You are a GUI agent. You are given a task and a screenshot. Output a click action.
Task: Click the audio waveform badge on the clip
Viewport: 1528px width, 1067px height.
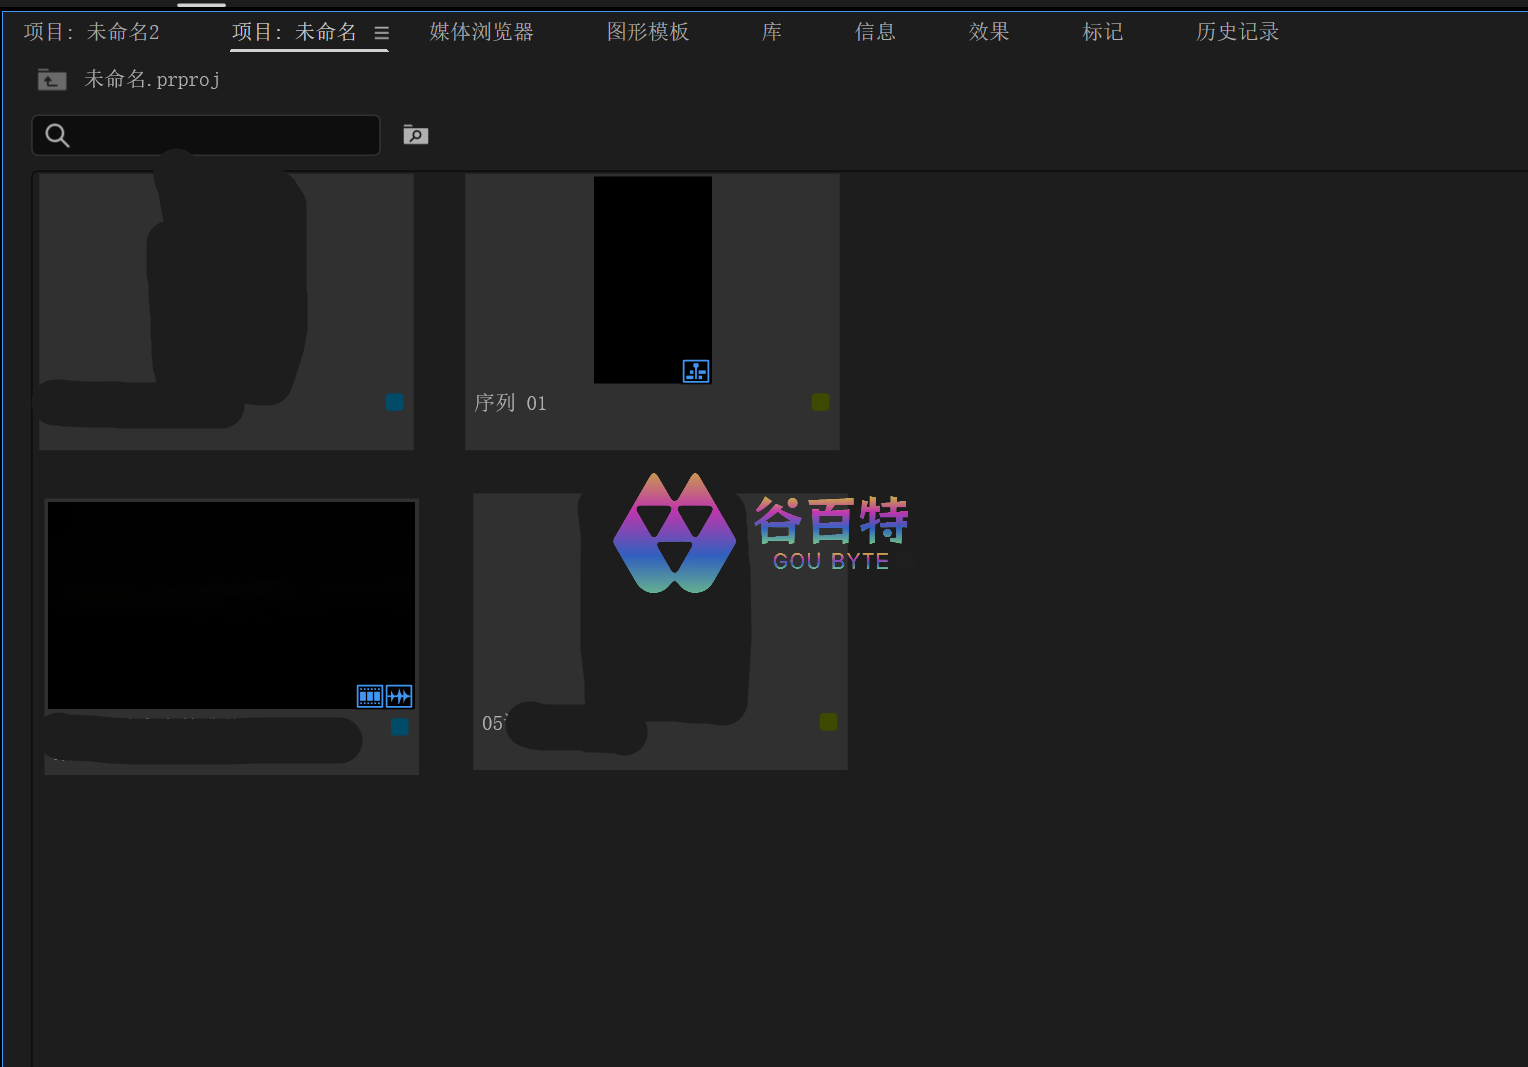tap(399, 696)
